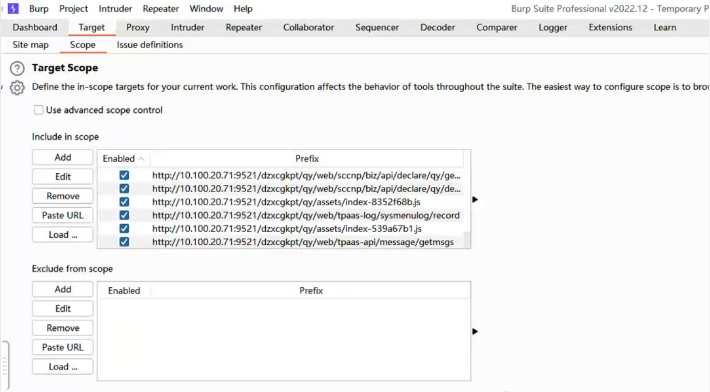The image size is (710, 392).
Task: Open the Logger tab
Action: click(553, 28)
